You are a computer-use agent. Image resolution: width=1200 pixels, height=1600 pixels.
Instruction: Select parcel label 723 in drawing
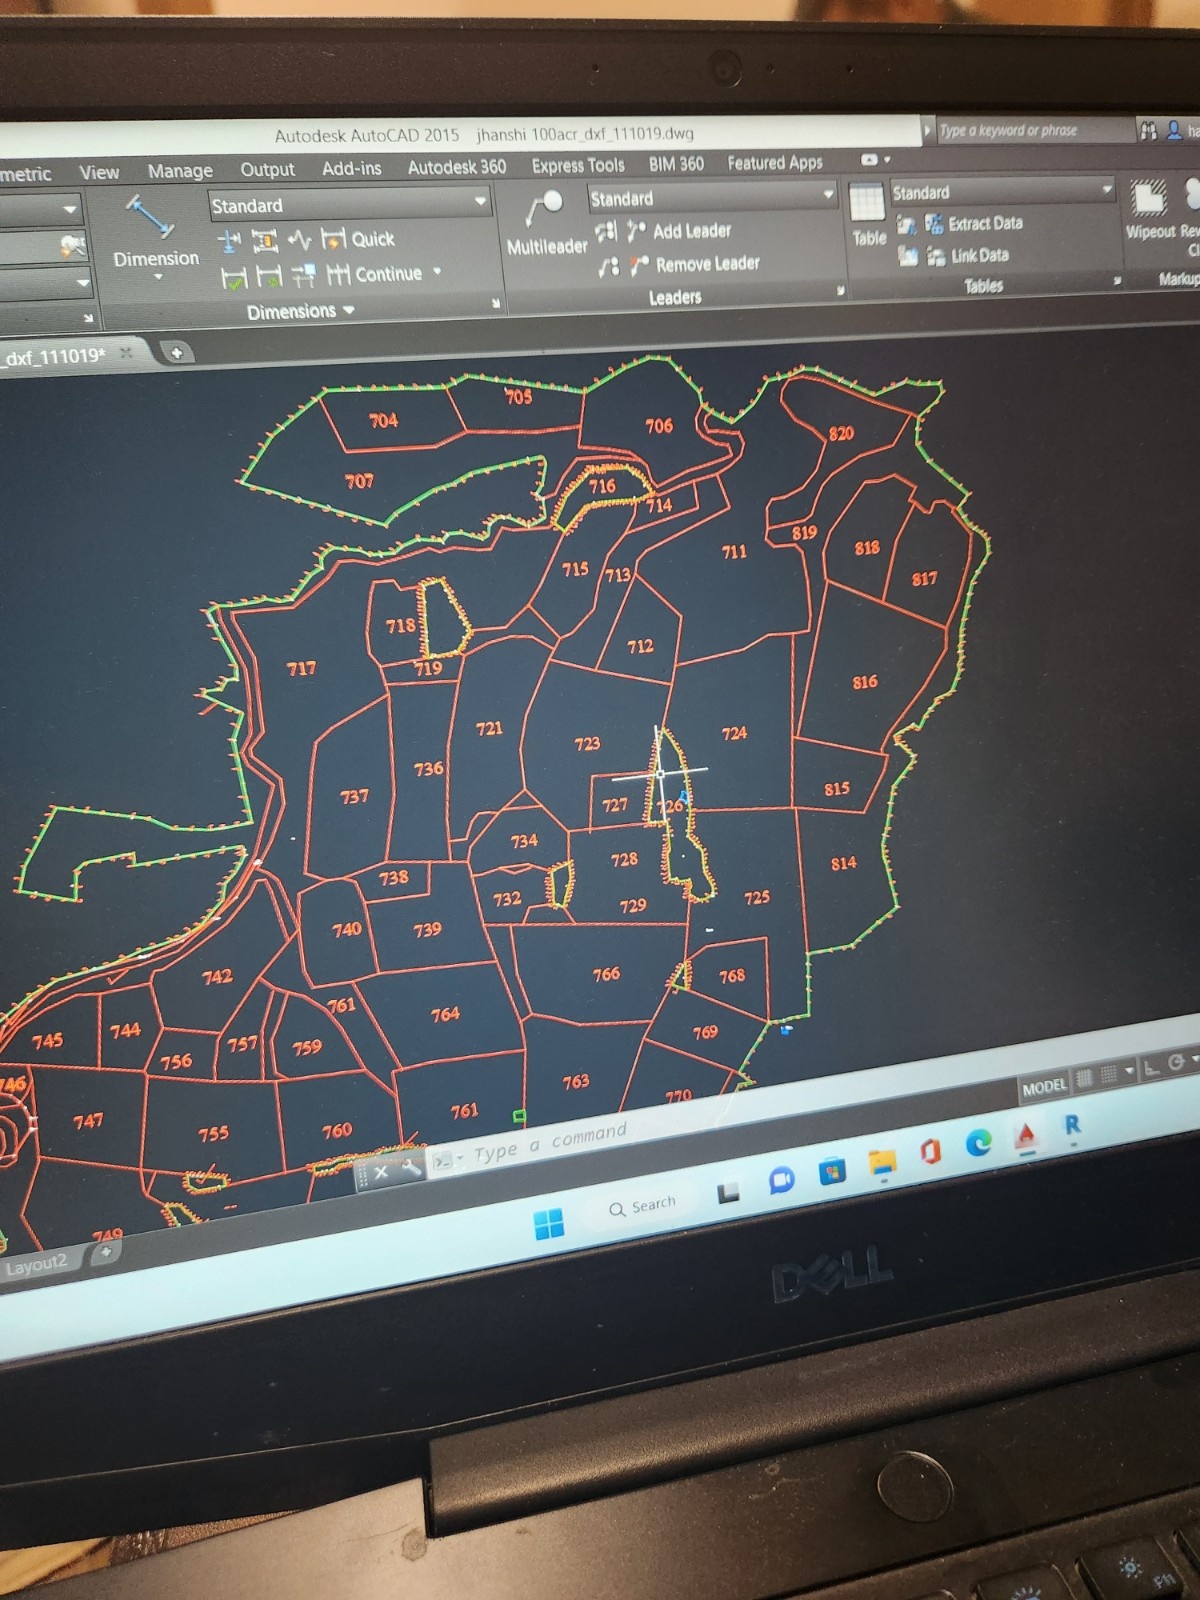[587, 743]
